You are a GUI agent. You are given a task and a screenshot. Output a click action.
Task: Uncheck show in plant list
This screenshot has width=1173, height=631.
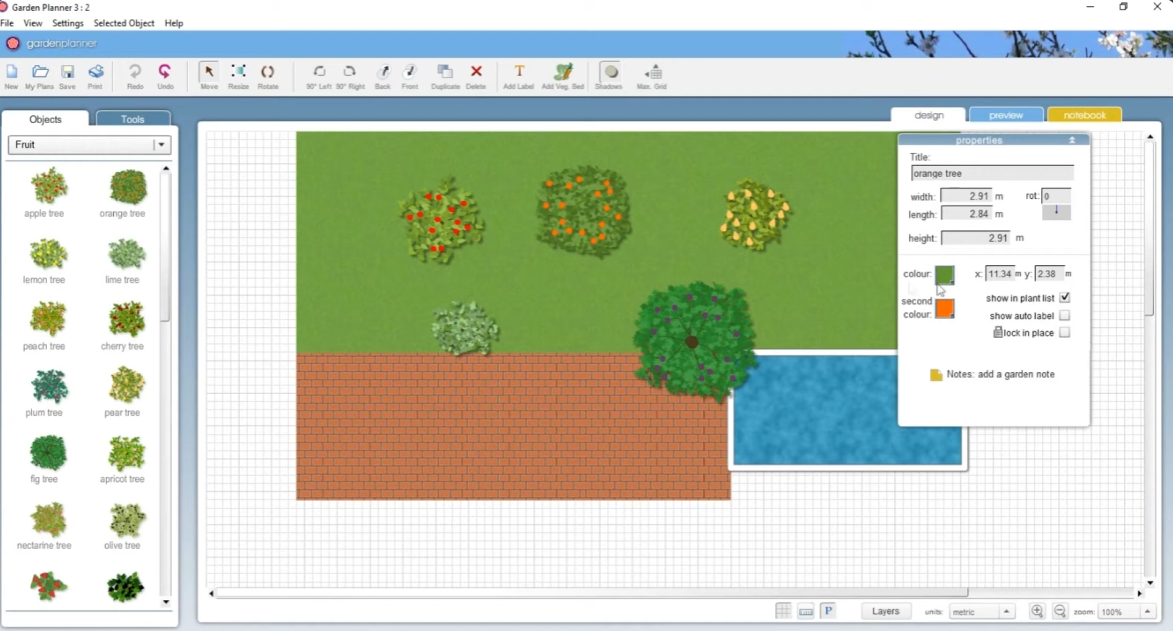coord(1065,298)
